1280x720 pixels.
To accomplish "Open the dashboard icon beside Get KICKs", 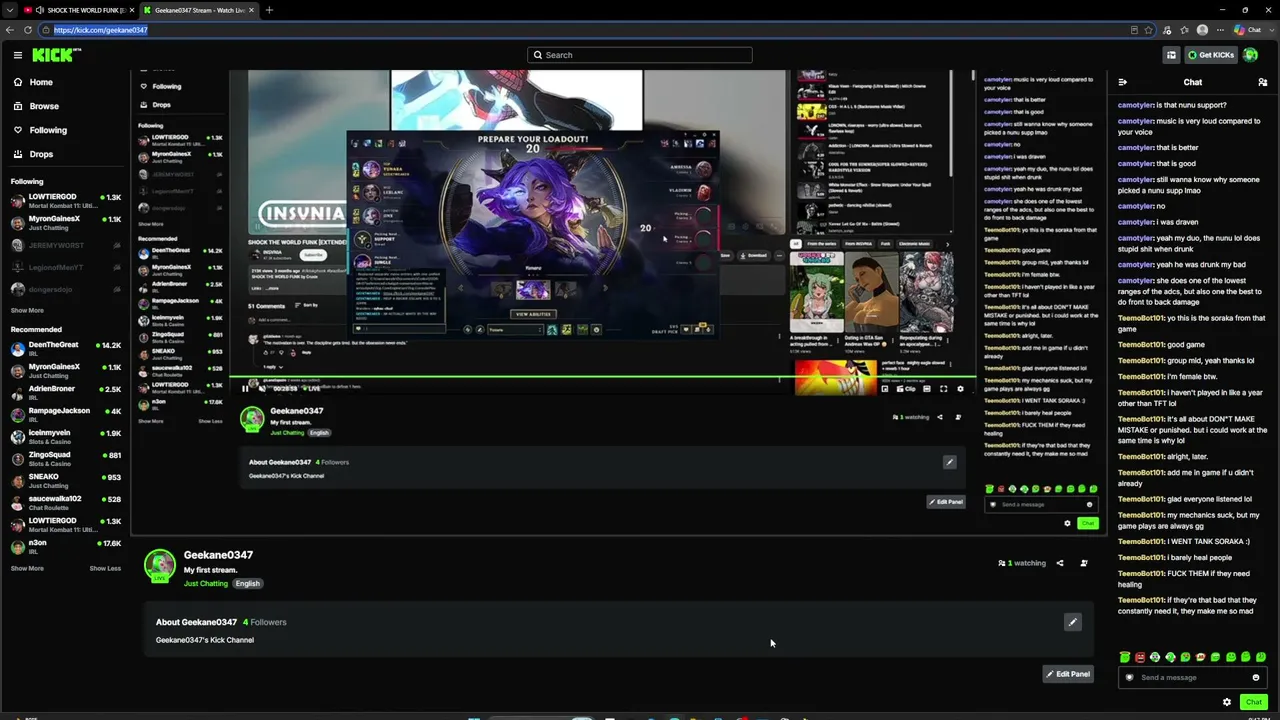I will click(1171, 55).
